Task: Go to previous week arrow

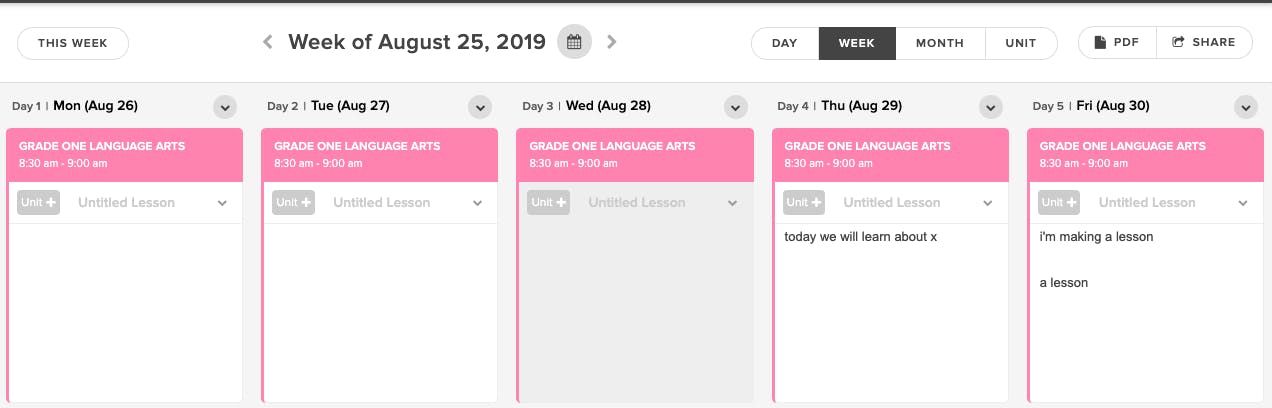Action: (268, 42)
